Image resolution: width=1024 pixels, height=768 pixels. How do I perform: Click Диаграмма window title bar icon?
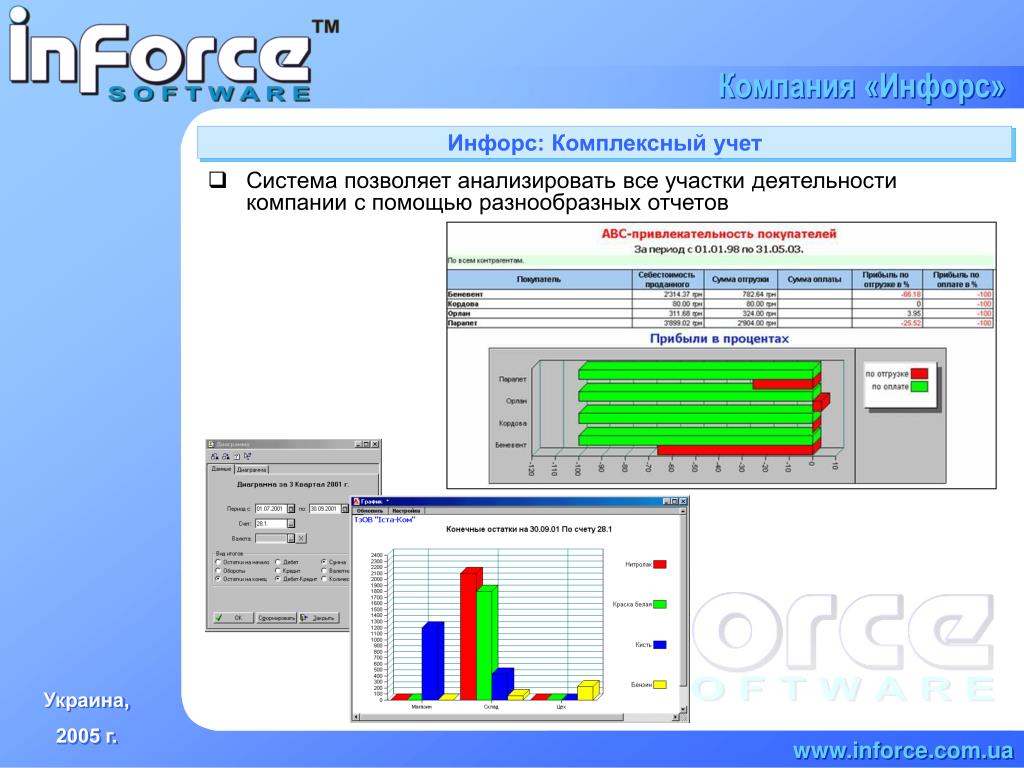click(211, 444)
